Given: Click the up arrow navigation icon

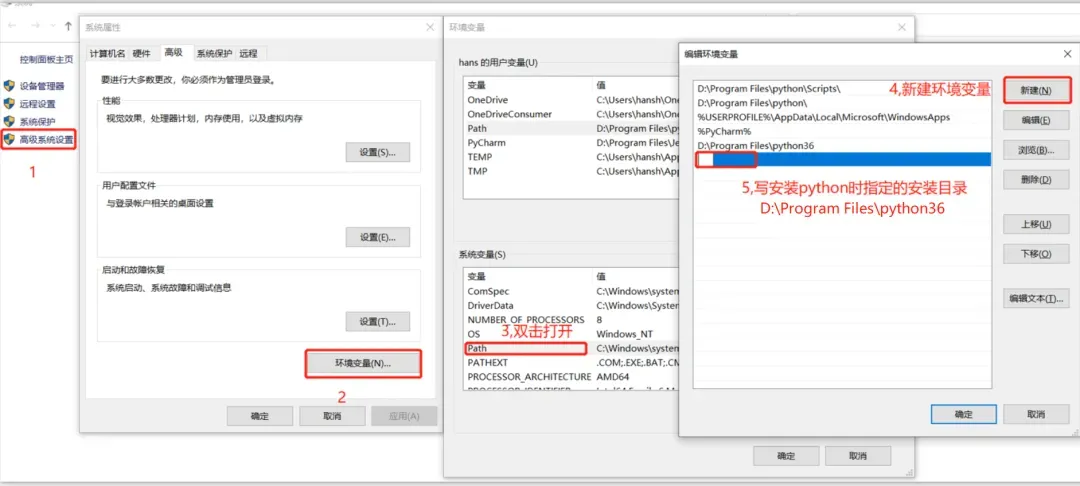Looking at the screenshot, I should [x=68, y=26].
